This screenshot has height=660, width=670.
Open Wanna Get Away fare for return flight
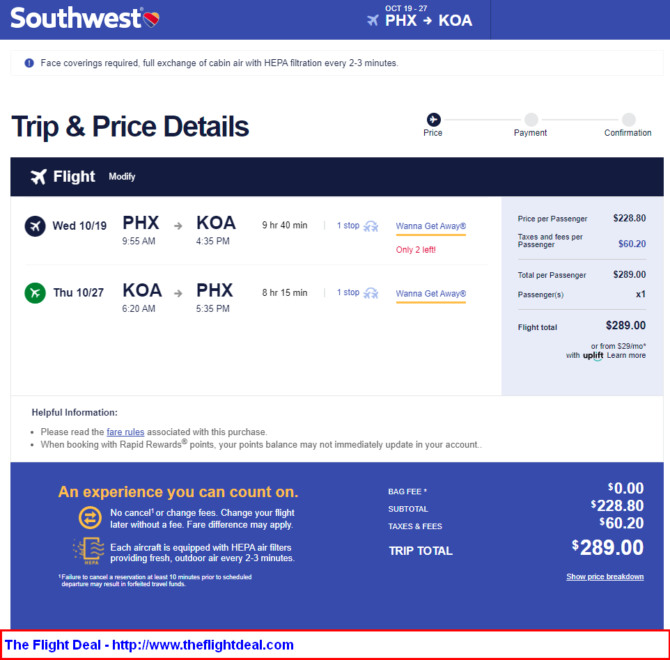click(431, 293)
